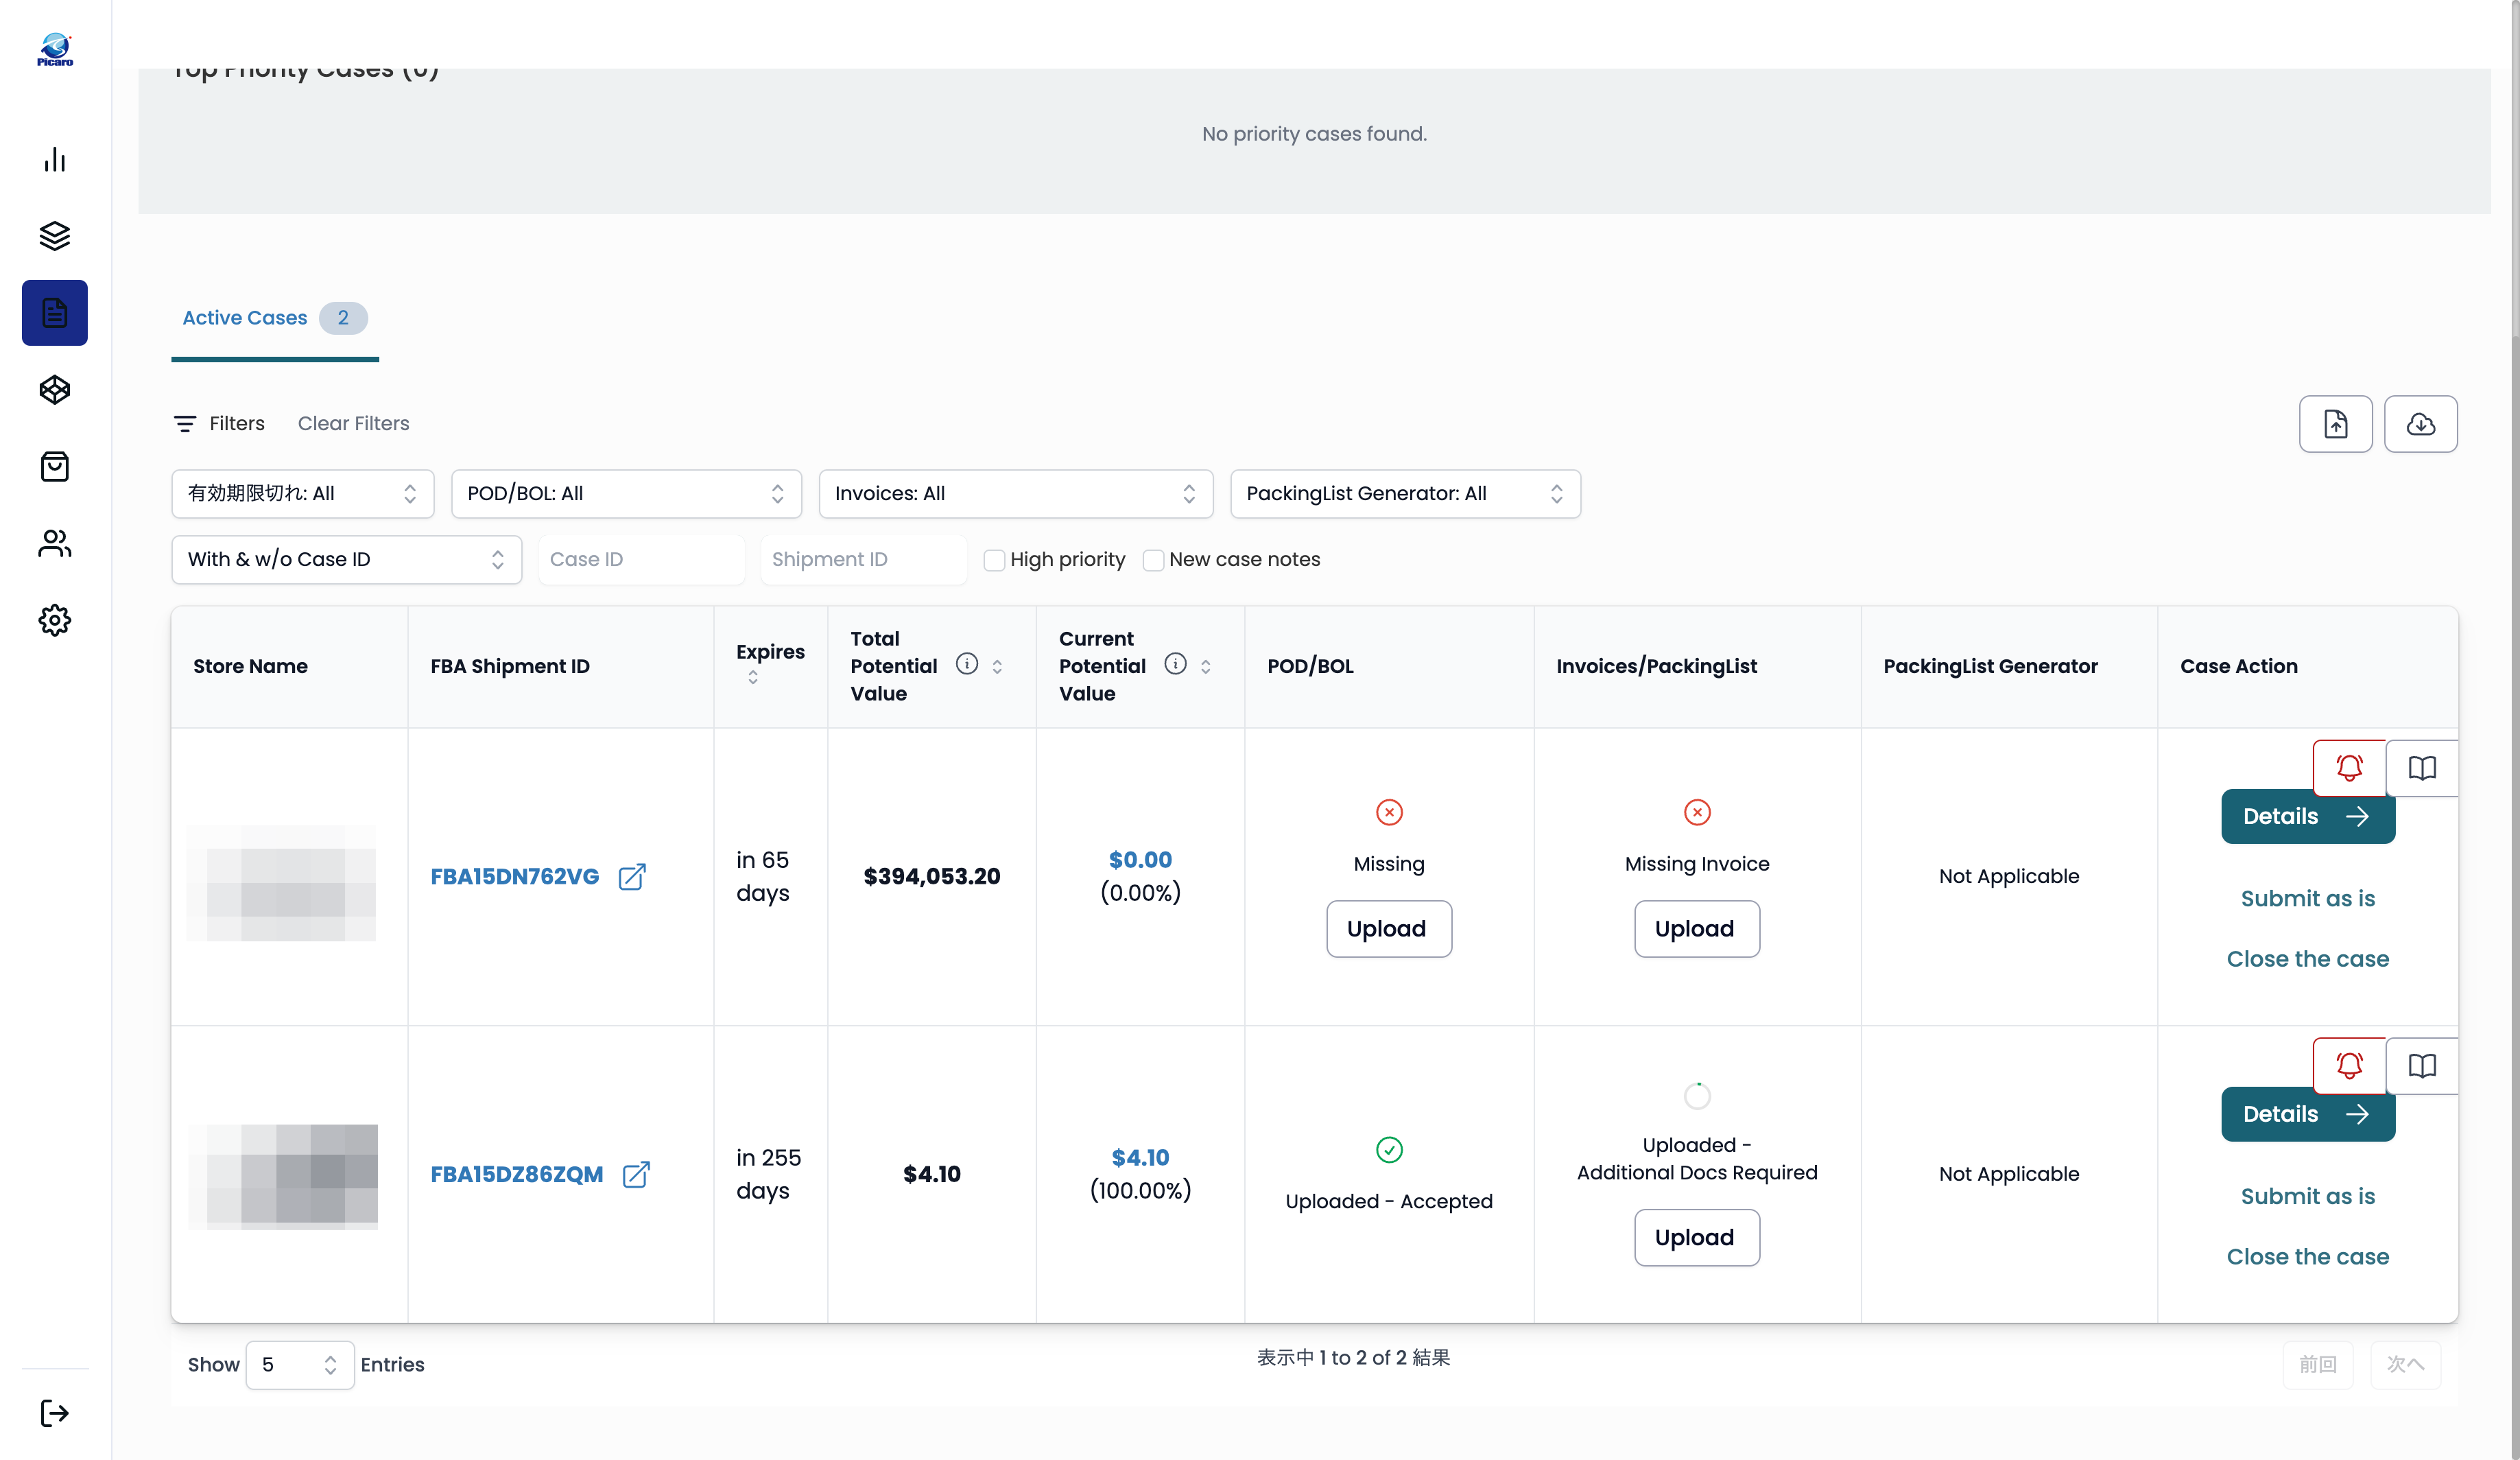Image resolution: width=2520 pixels, height=1460 pixels.
Task: Select the Active Cases tab
Action: (x=275, y=318)
